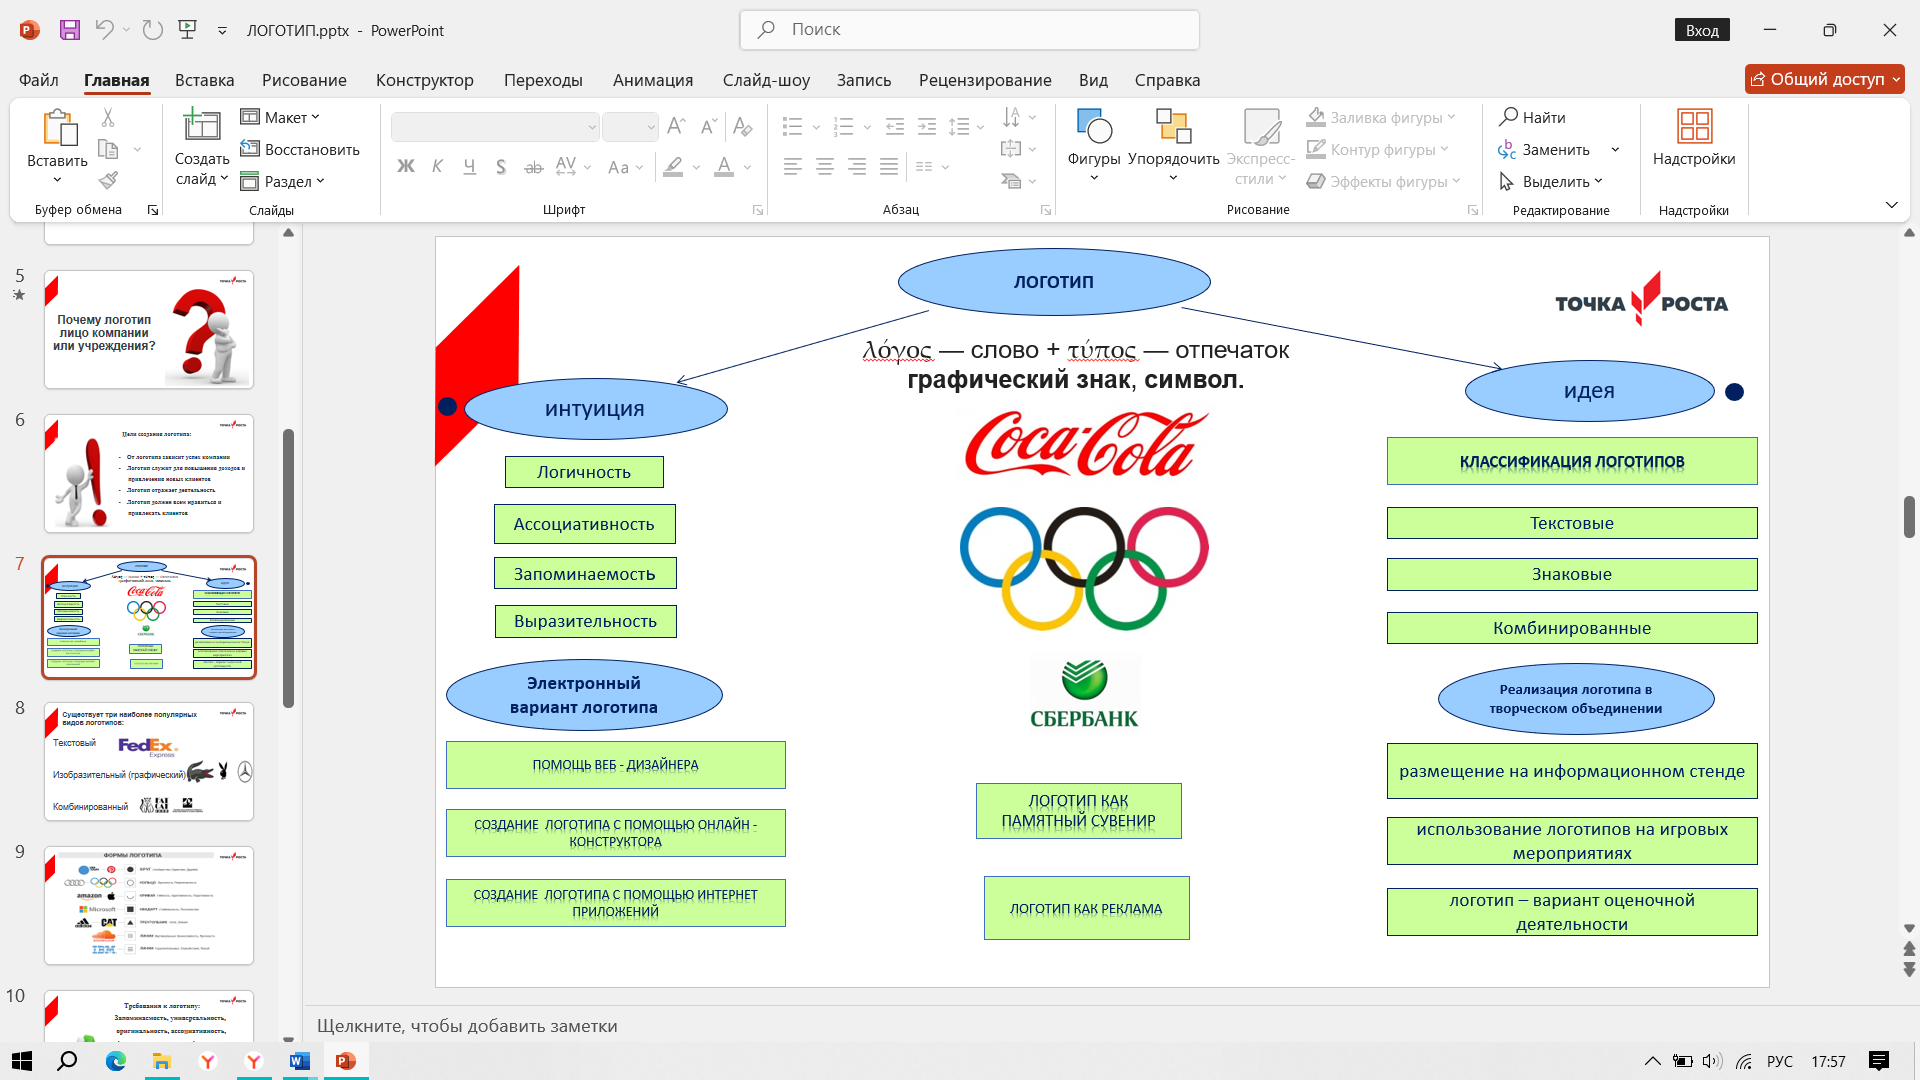Screen dimensions: 1920x1080
Task: Click the Общий доступ button
Action: 1824,79
